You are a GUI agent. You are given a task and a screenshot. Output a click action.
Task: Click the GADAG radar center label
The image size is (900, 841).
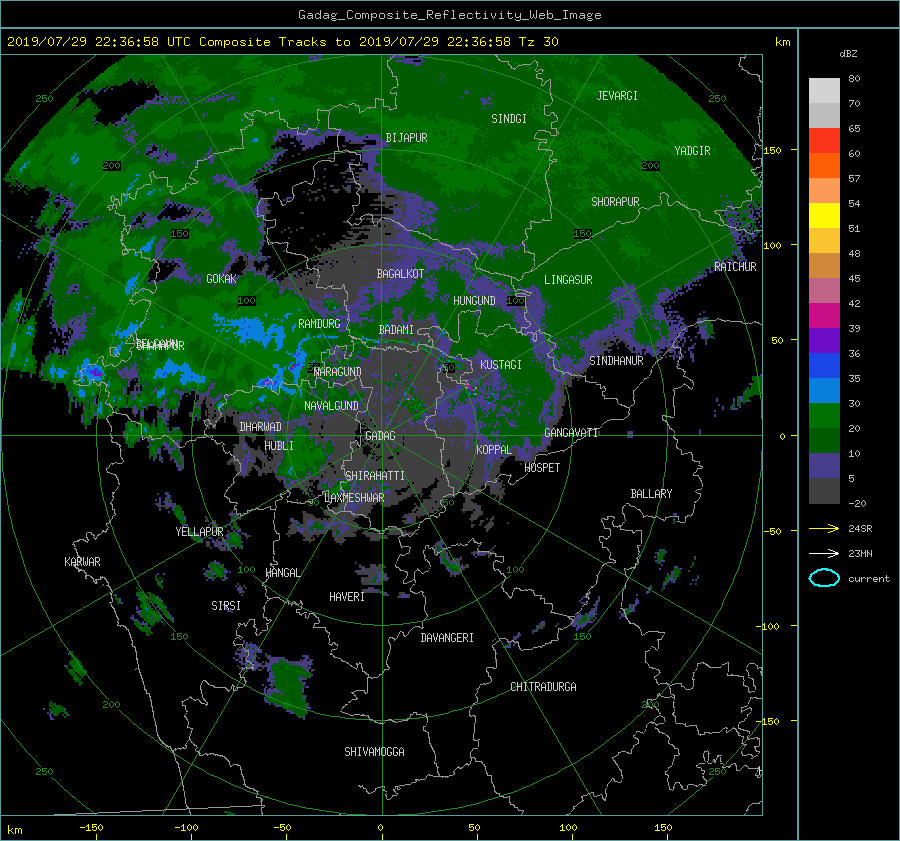(380, 436)
